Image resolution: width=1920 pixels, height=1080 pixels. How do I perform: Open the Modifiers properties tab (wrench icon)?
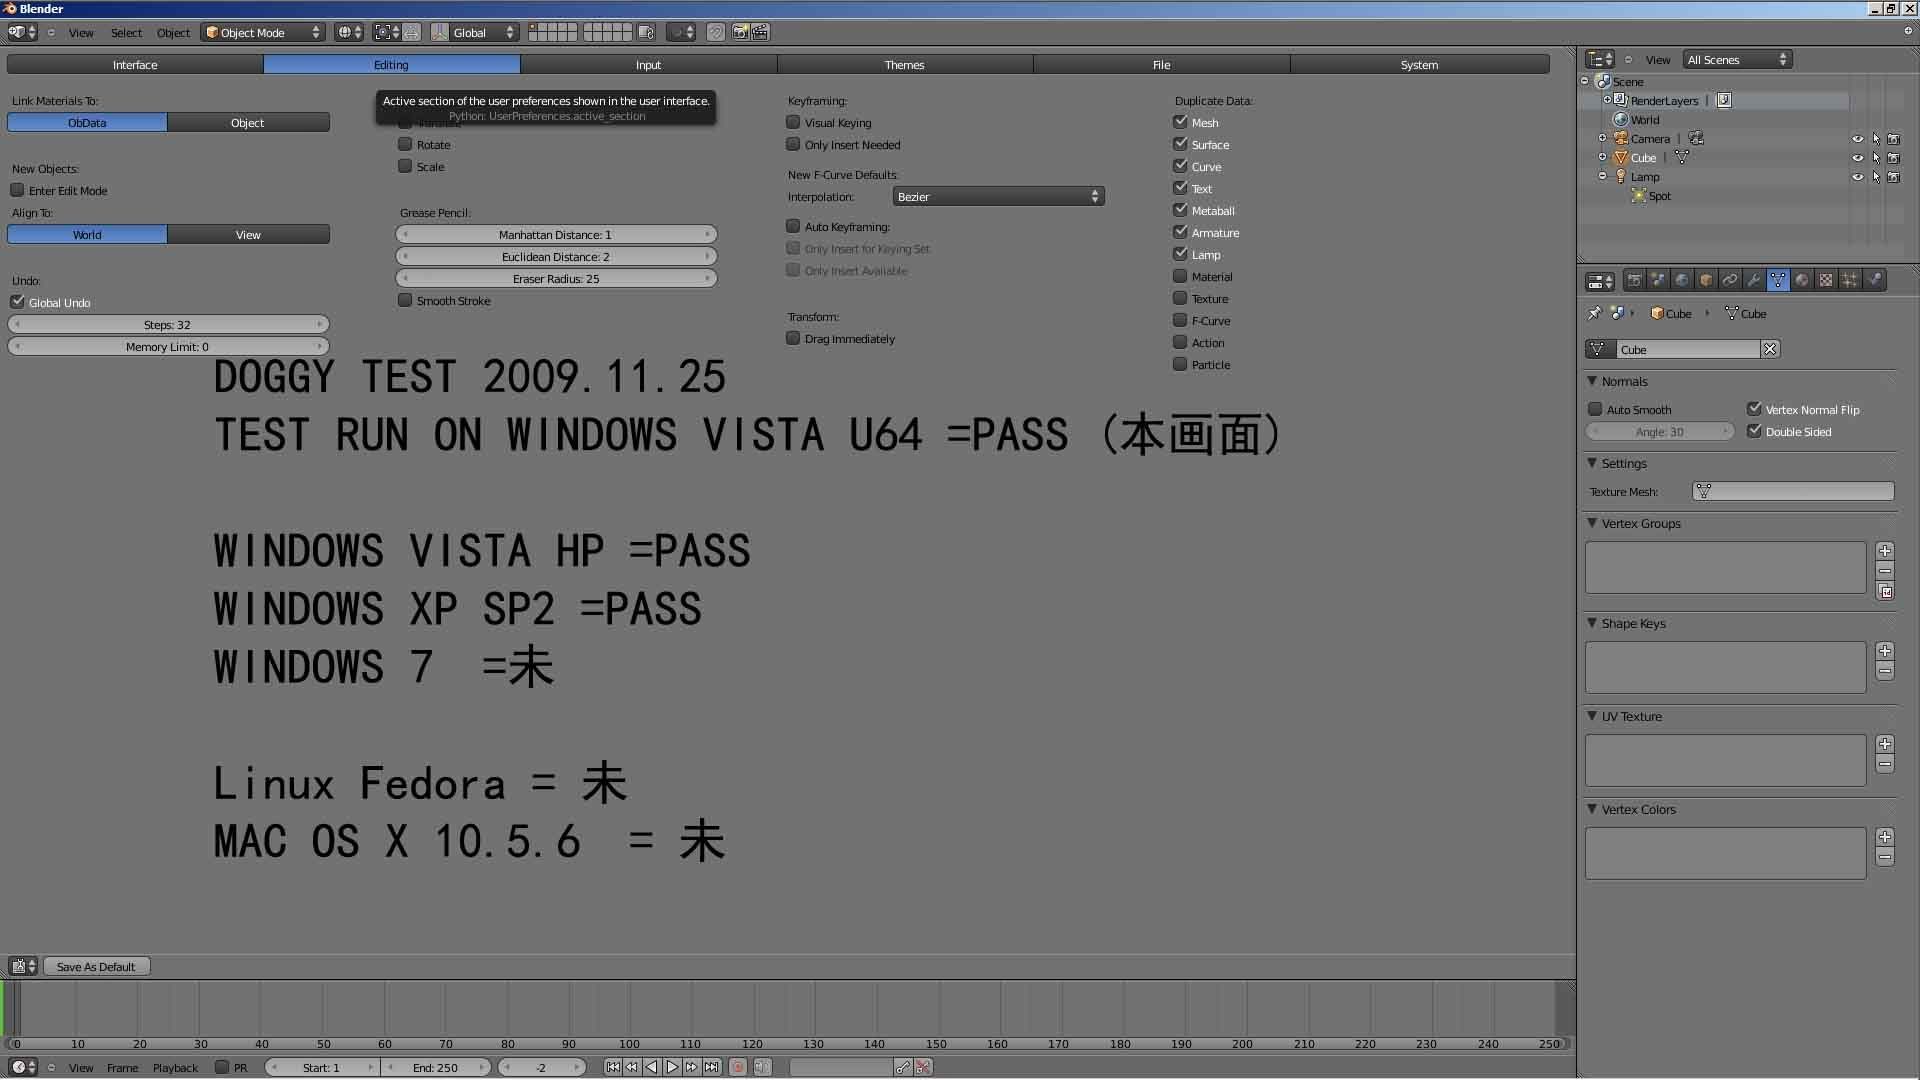click(1753, 280)
